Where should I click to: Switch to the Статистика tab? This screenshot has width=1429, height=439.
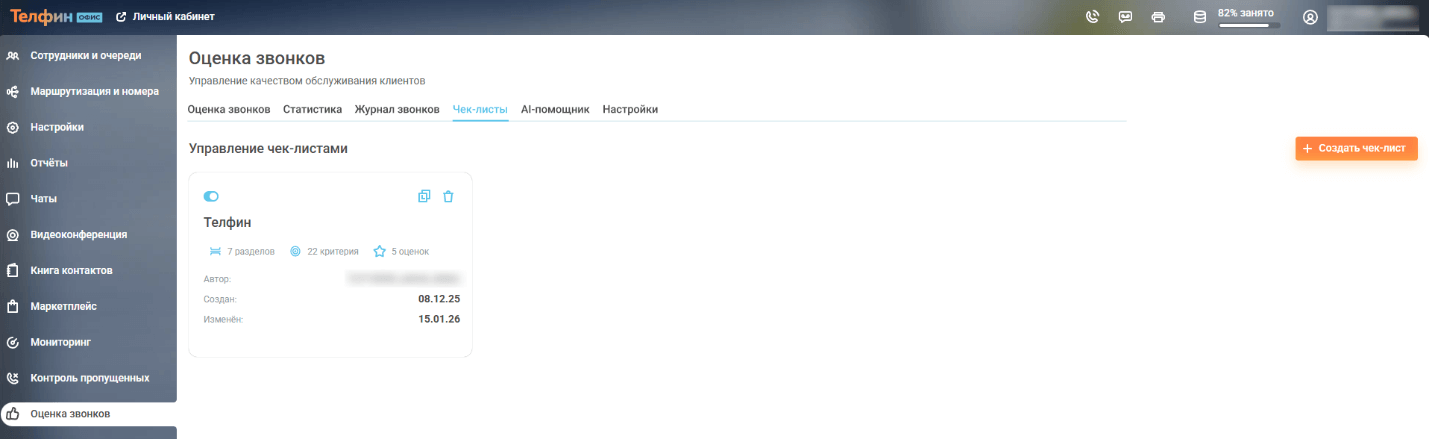pyautogui.click(x=312, y=109)
